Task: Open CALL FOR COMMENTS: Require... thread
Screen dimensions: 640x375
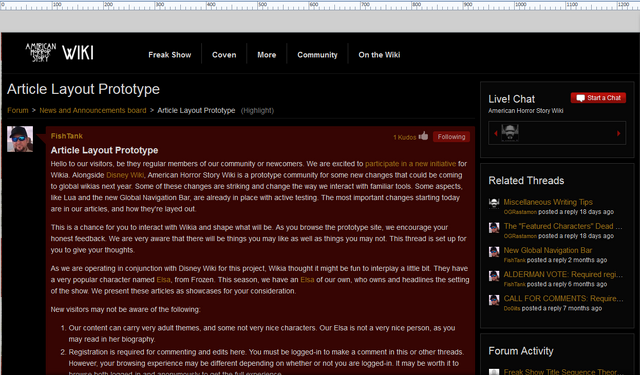Action: [563, 298]
